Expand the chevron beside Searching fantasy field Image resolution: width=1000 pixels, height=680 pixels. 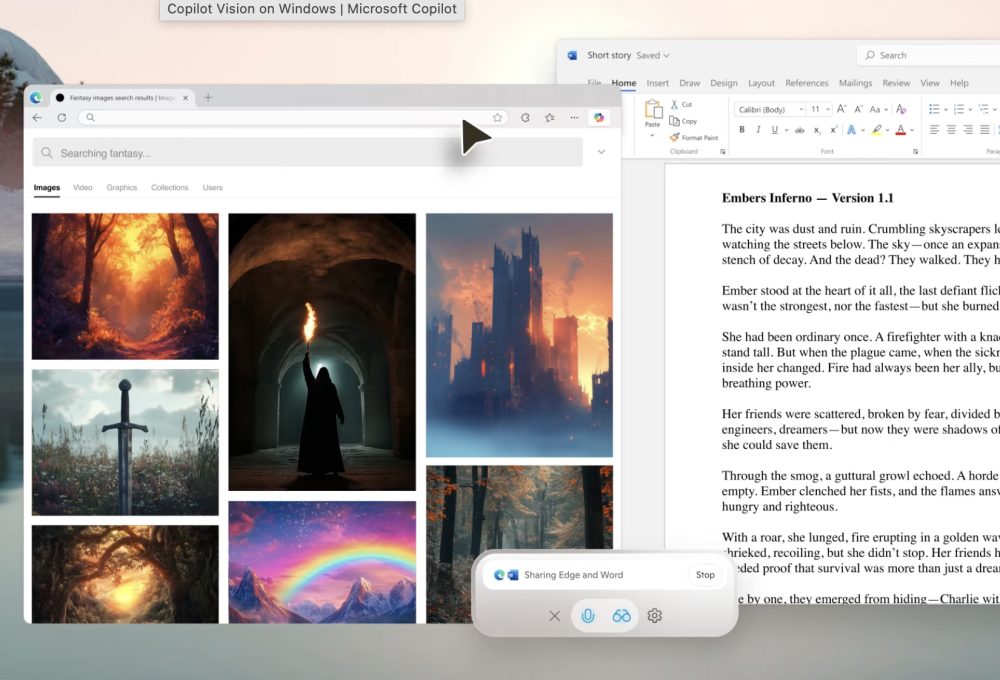point(601,152)
